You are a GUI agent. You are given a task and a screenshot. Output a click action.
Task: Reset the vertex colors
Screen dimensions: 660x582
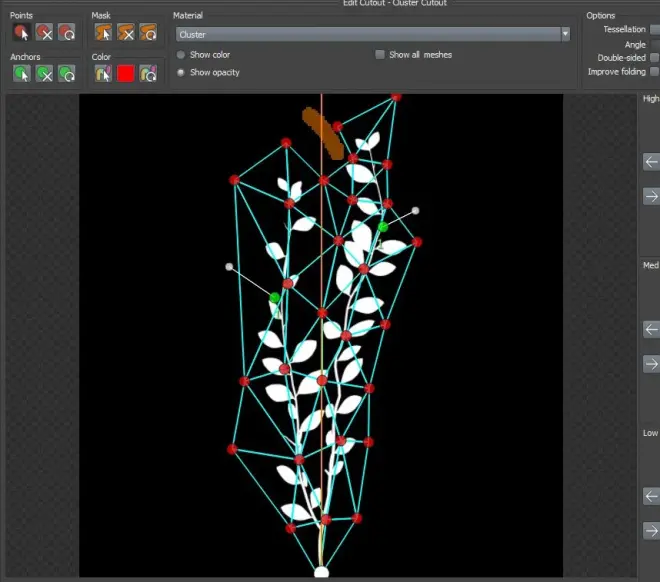click(148, 74)
